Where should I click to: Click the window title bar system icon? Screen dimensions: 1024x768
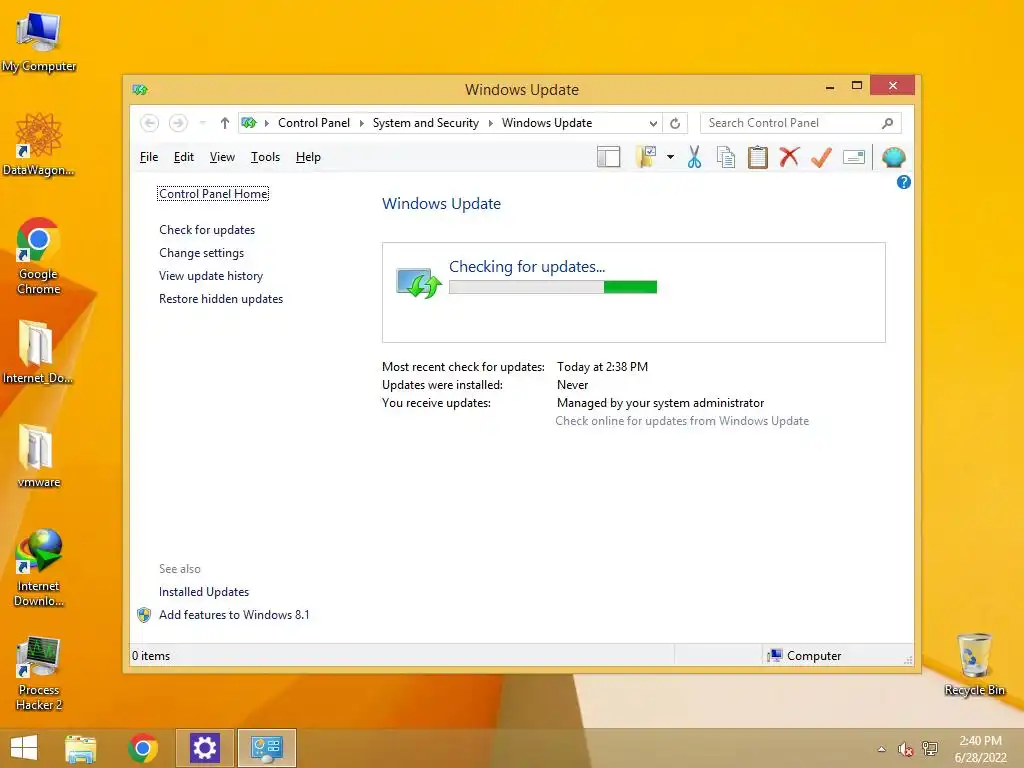(140, 89)
